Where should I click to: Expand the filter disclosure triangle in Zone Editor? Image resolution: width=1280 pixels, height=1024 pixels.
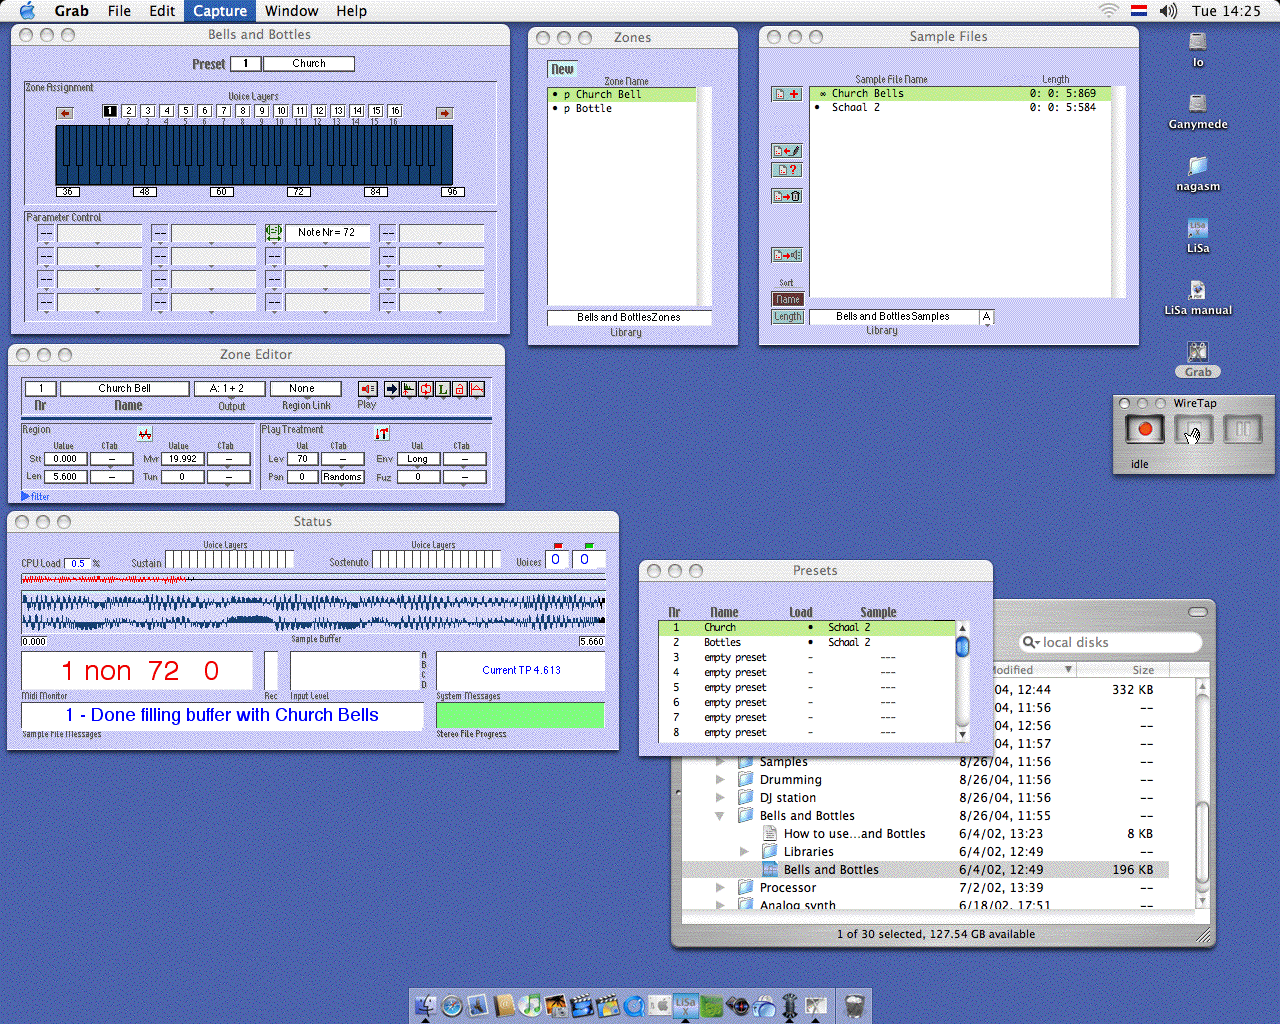[26, 496]
